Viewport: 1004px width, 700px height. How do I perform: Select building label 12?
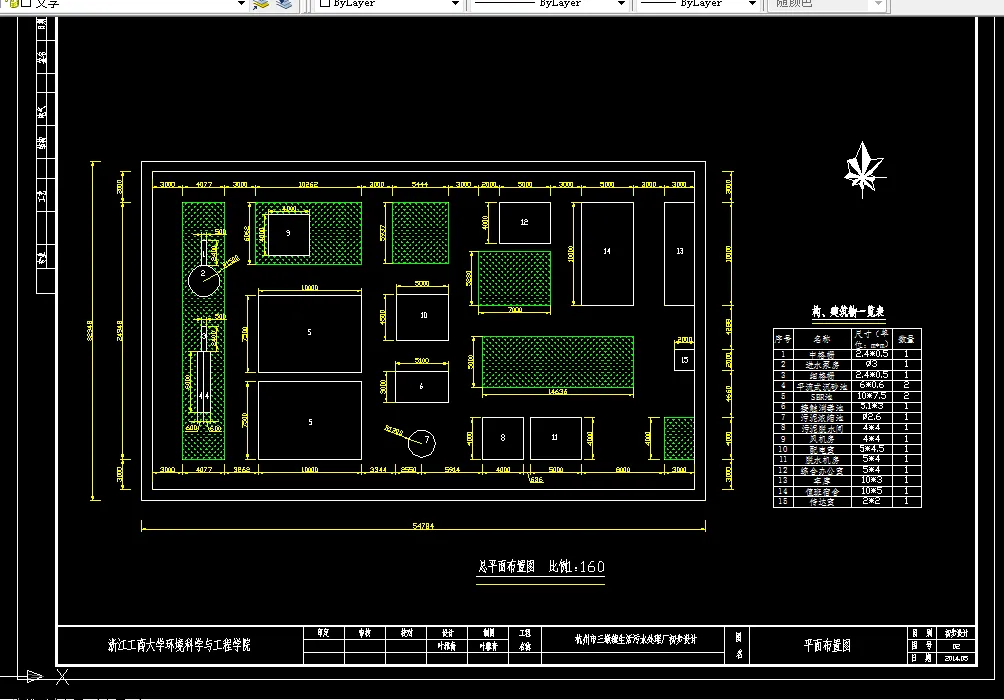coord(524,222)
